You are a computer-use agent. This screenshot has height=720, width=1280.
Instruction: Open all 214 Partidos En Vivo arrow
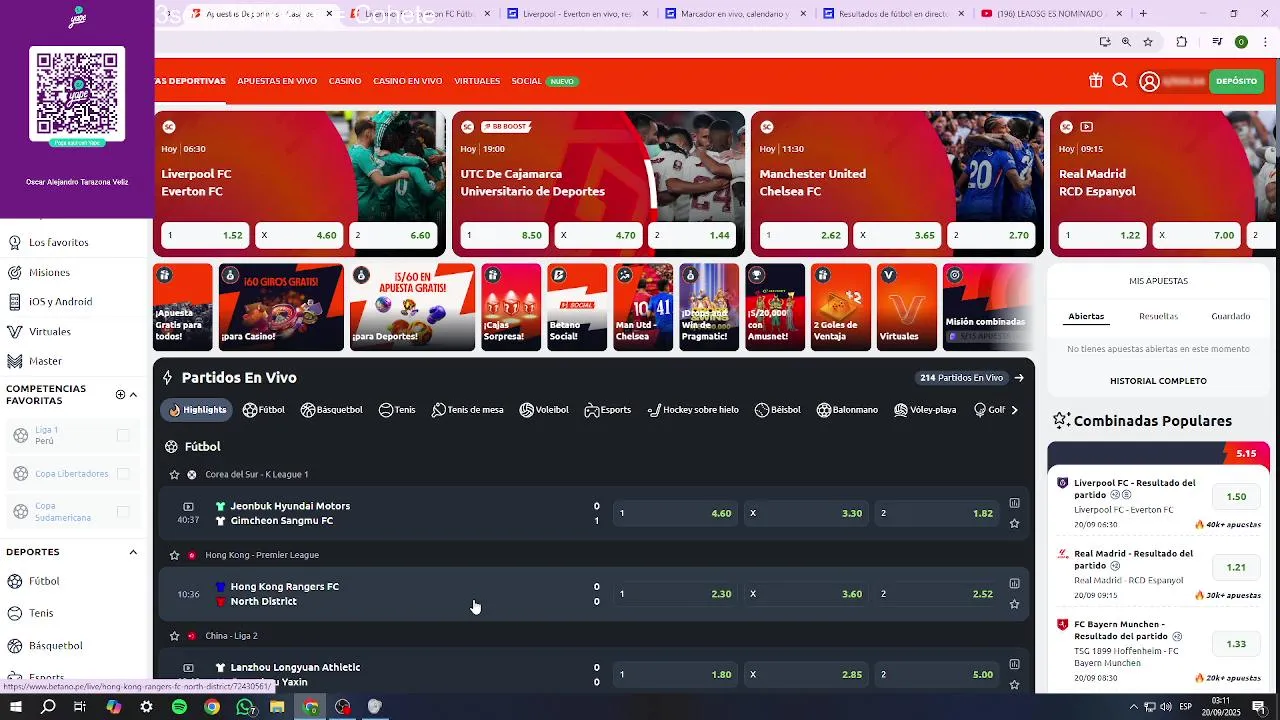click(x=1019, y=378)
